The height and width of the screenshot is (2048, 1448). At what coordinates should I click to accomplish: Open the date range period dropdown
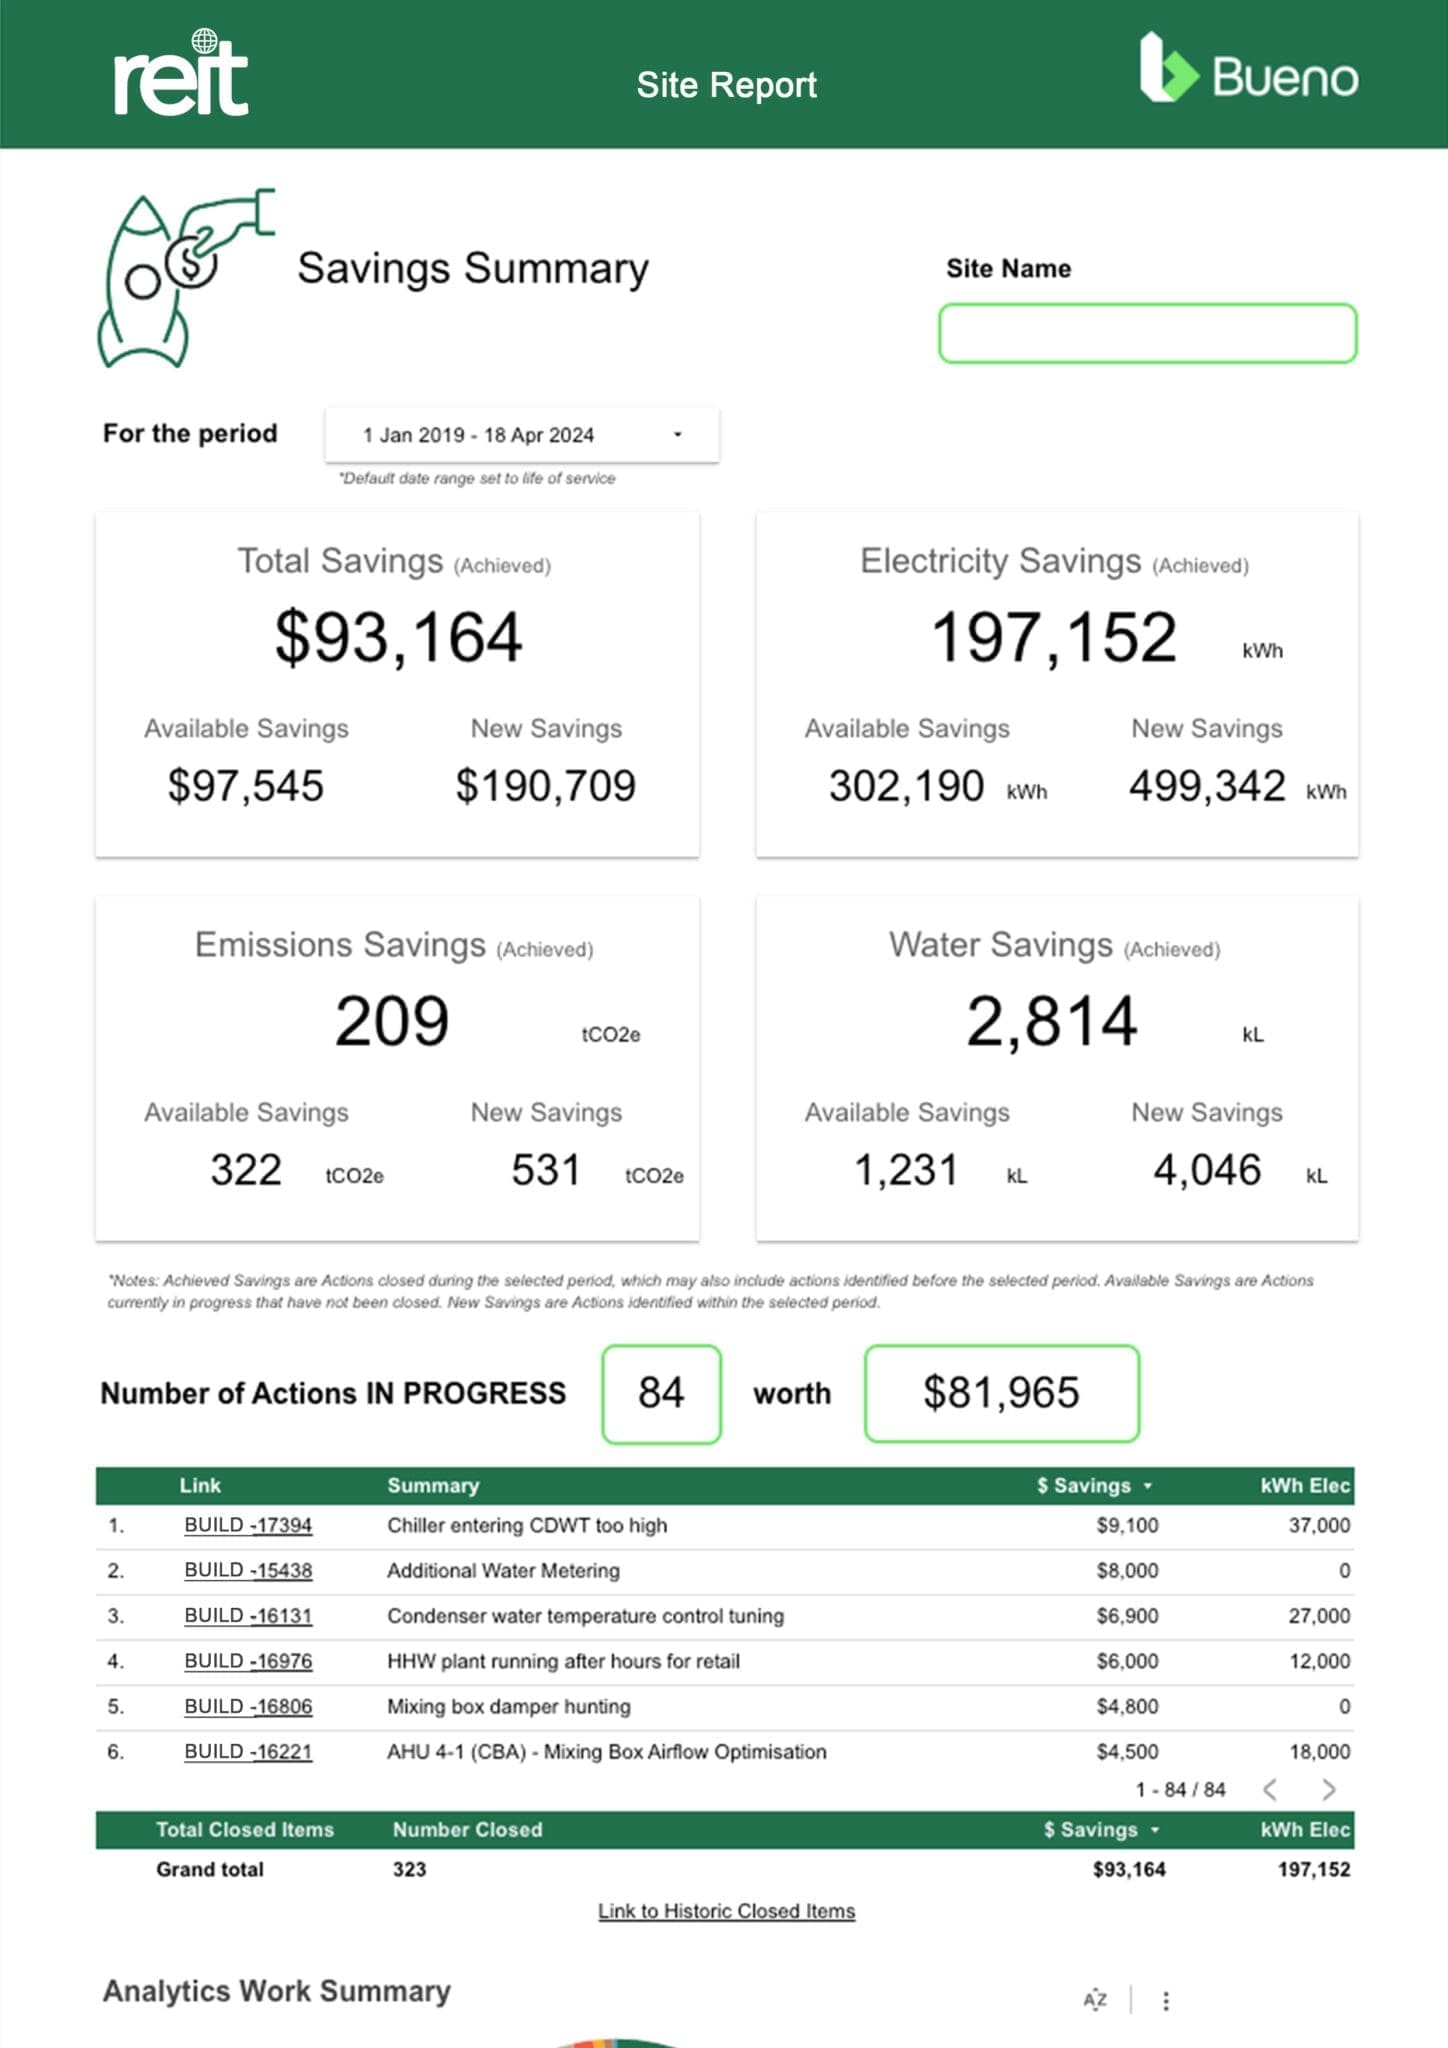(521, 435)
